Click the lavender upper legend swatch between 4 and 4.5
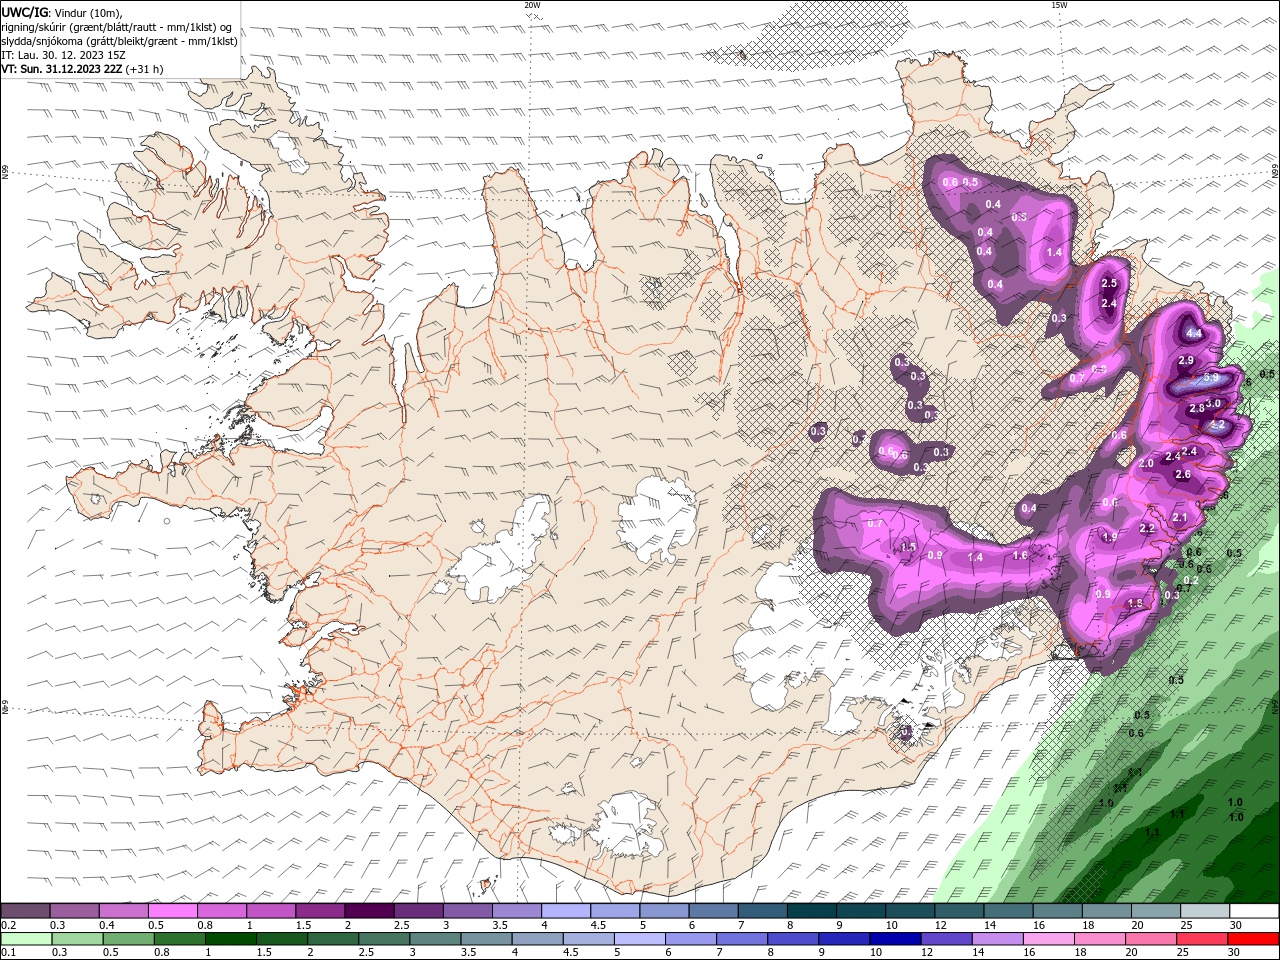 point(566,911)
